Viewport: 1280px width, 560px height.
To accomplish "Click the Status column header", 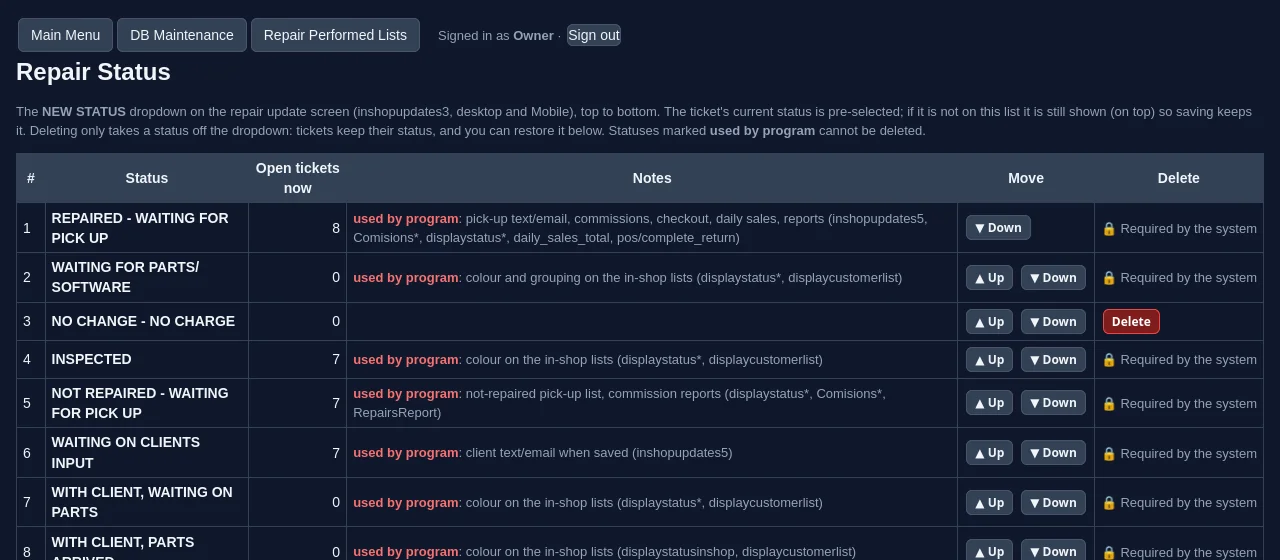I will click(x=147, y=178).
